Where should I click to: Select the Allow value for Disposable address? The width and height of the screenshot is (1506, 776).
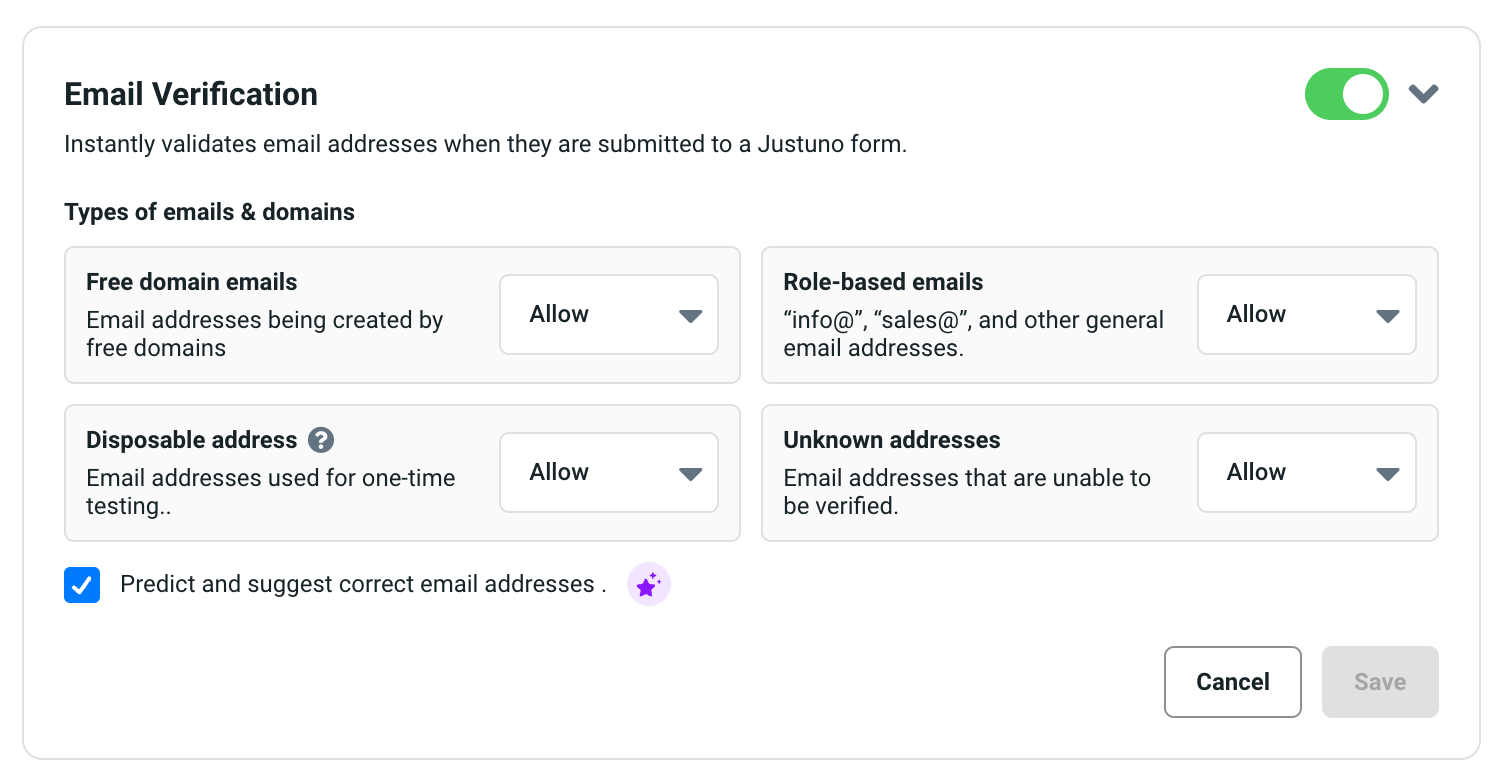pos(559,472)
